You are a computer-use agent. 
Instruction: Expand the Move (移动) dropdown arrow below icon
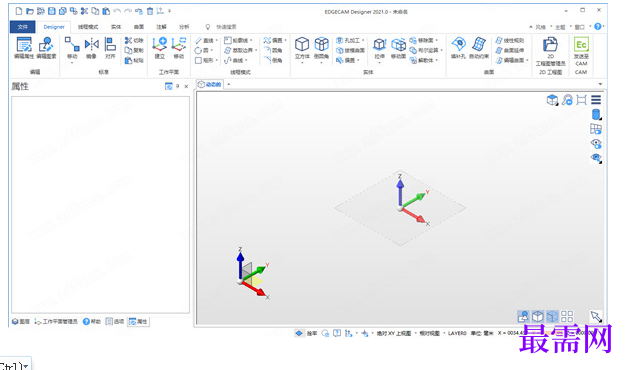click(x=72, y=63)
